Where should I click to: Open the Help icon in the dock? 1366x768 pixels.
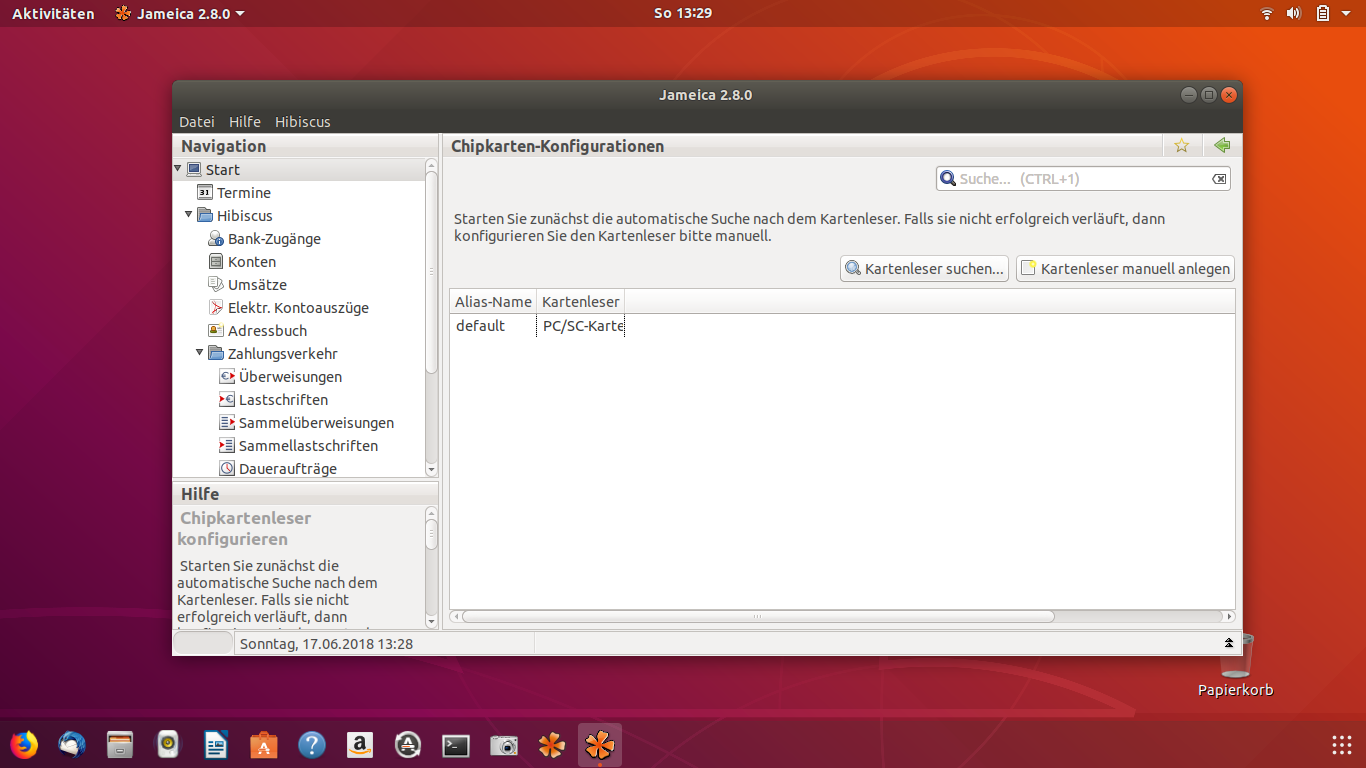pos(312,745)
